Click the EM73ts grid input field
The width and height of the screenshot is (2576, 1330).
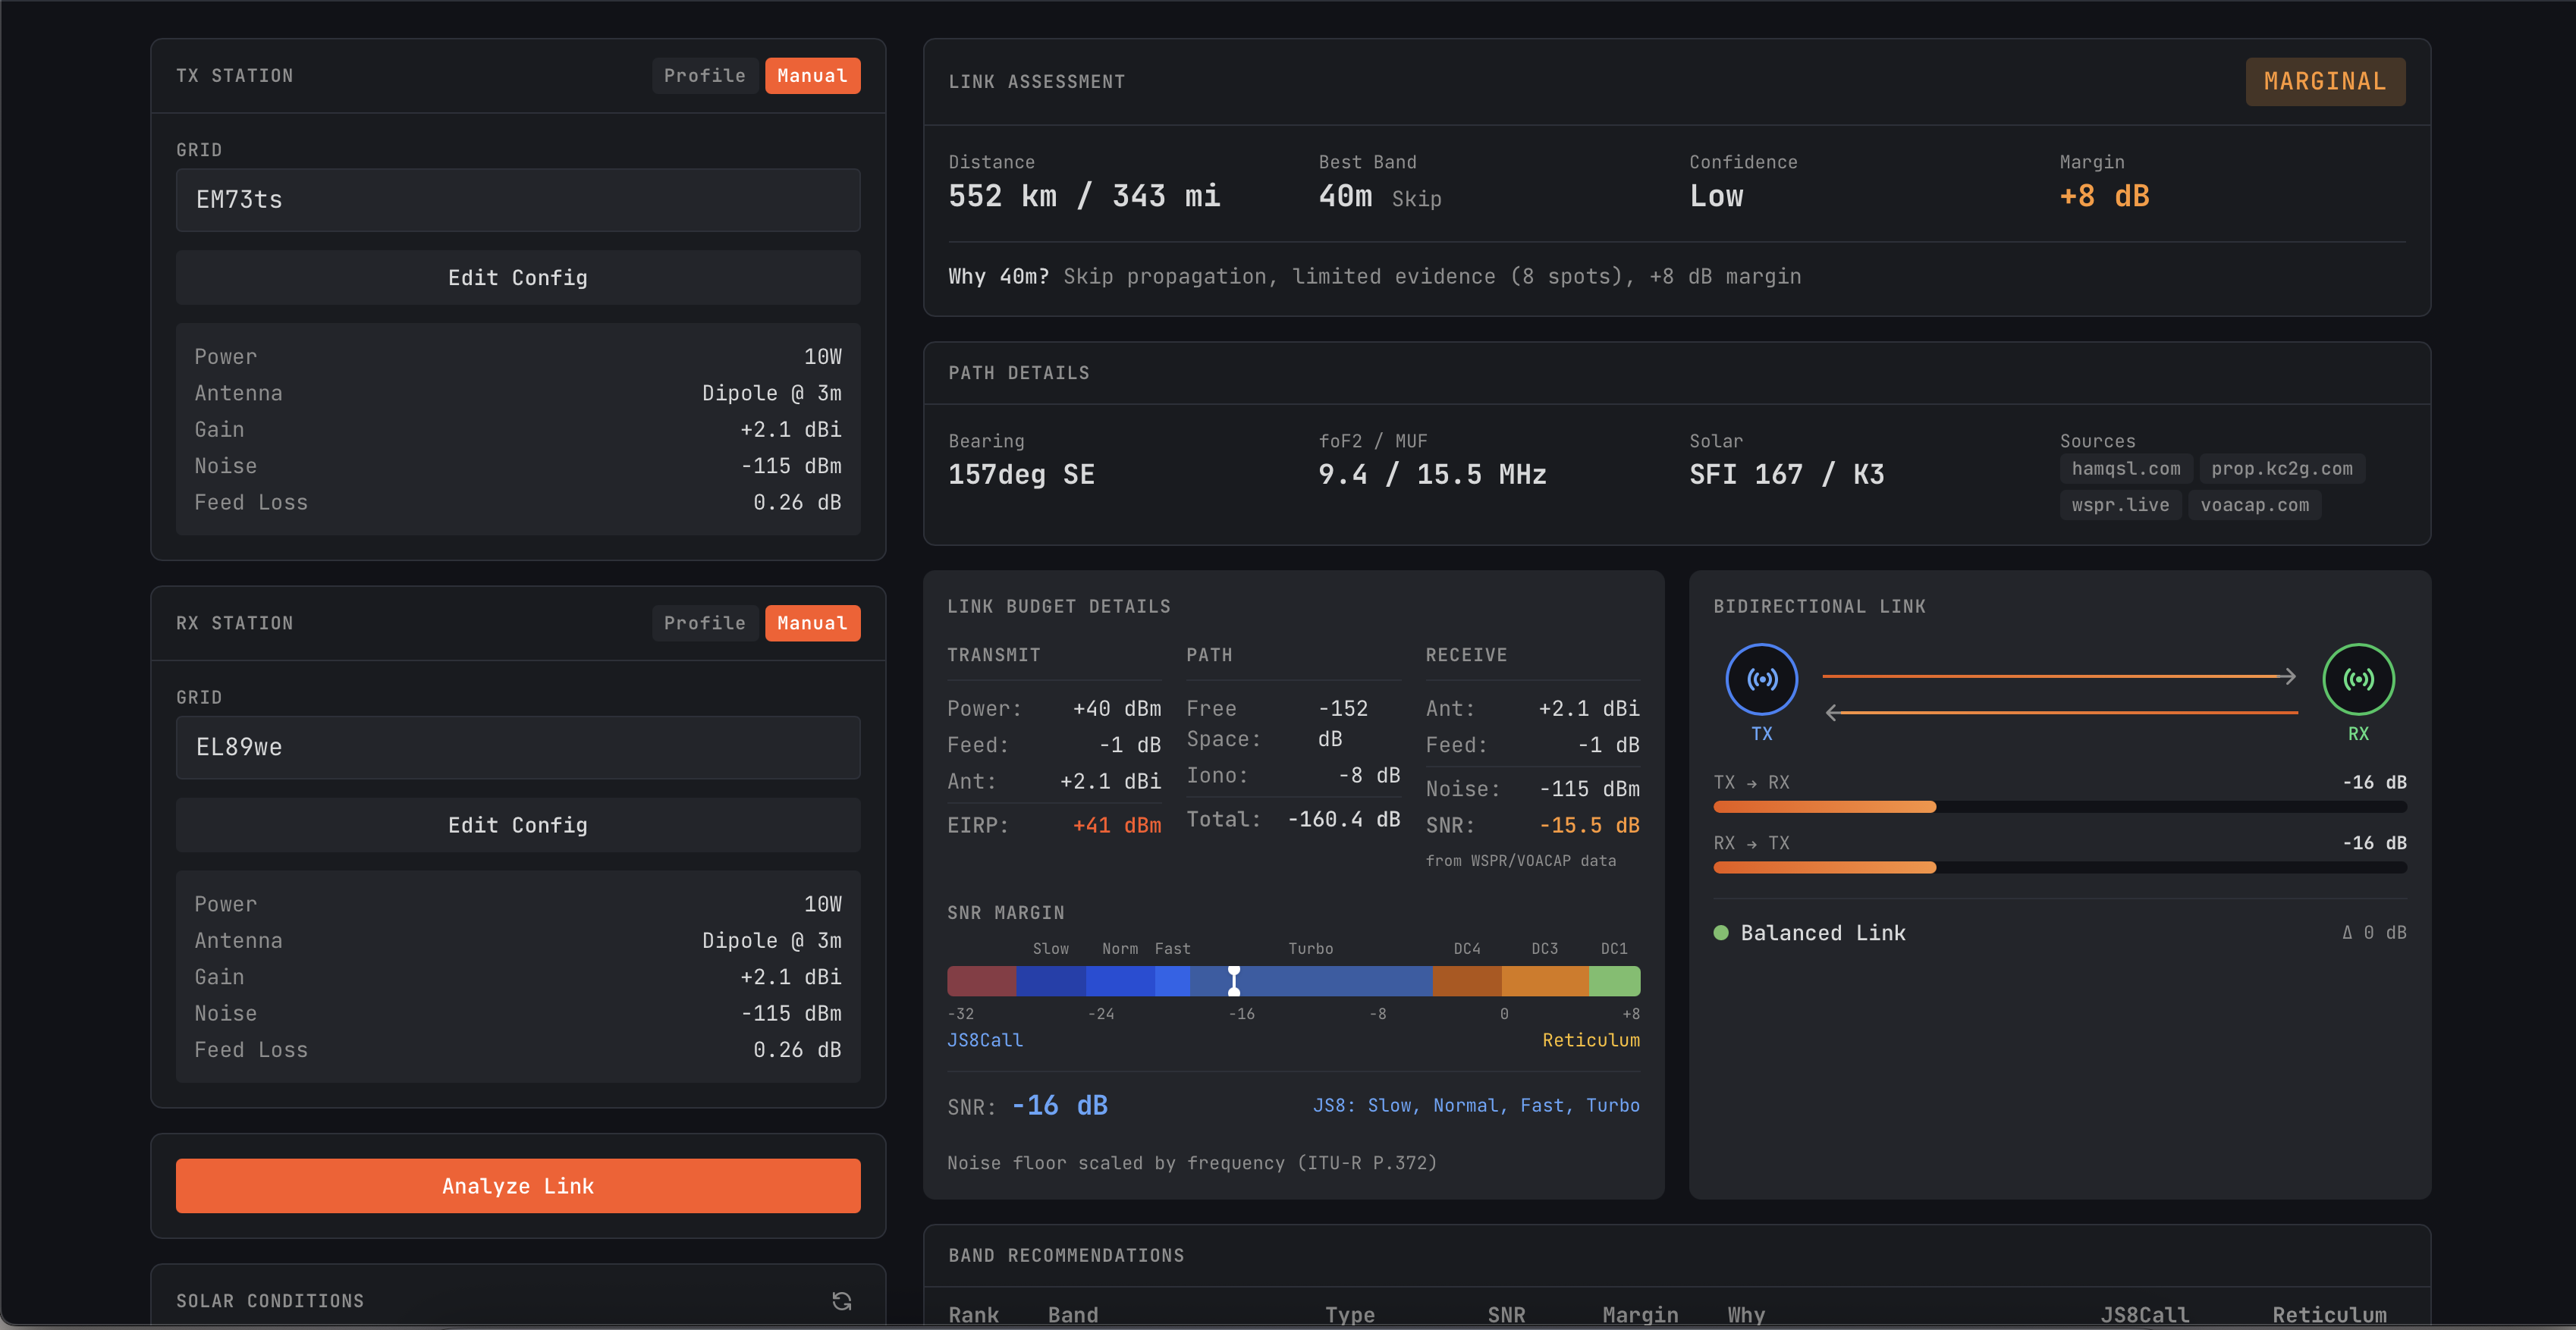[517, 200]
